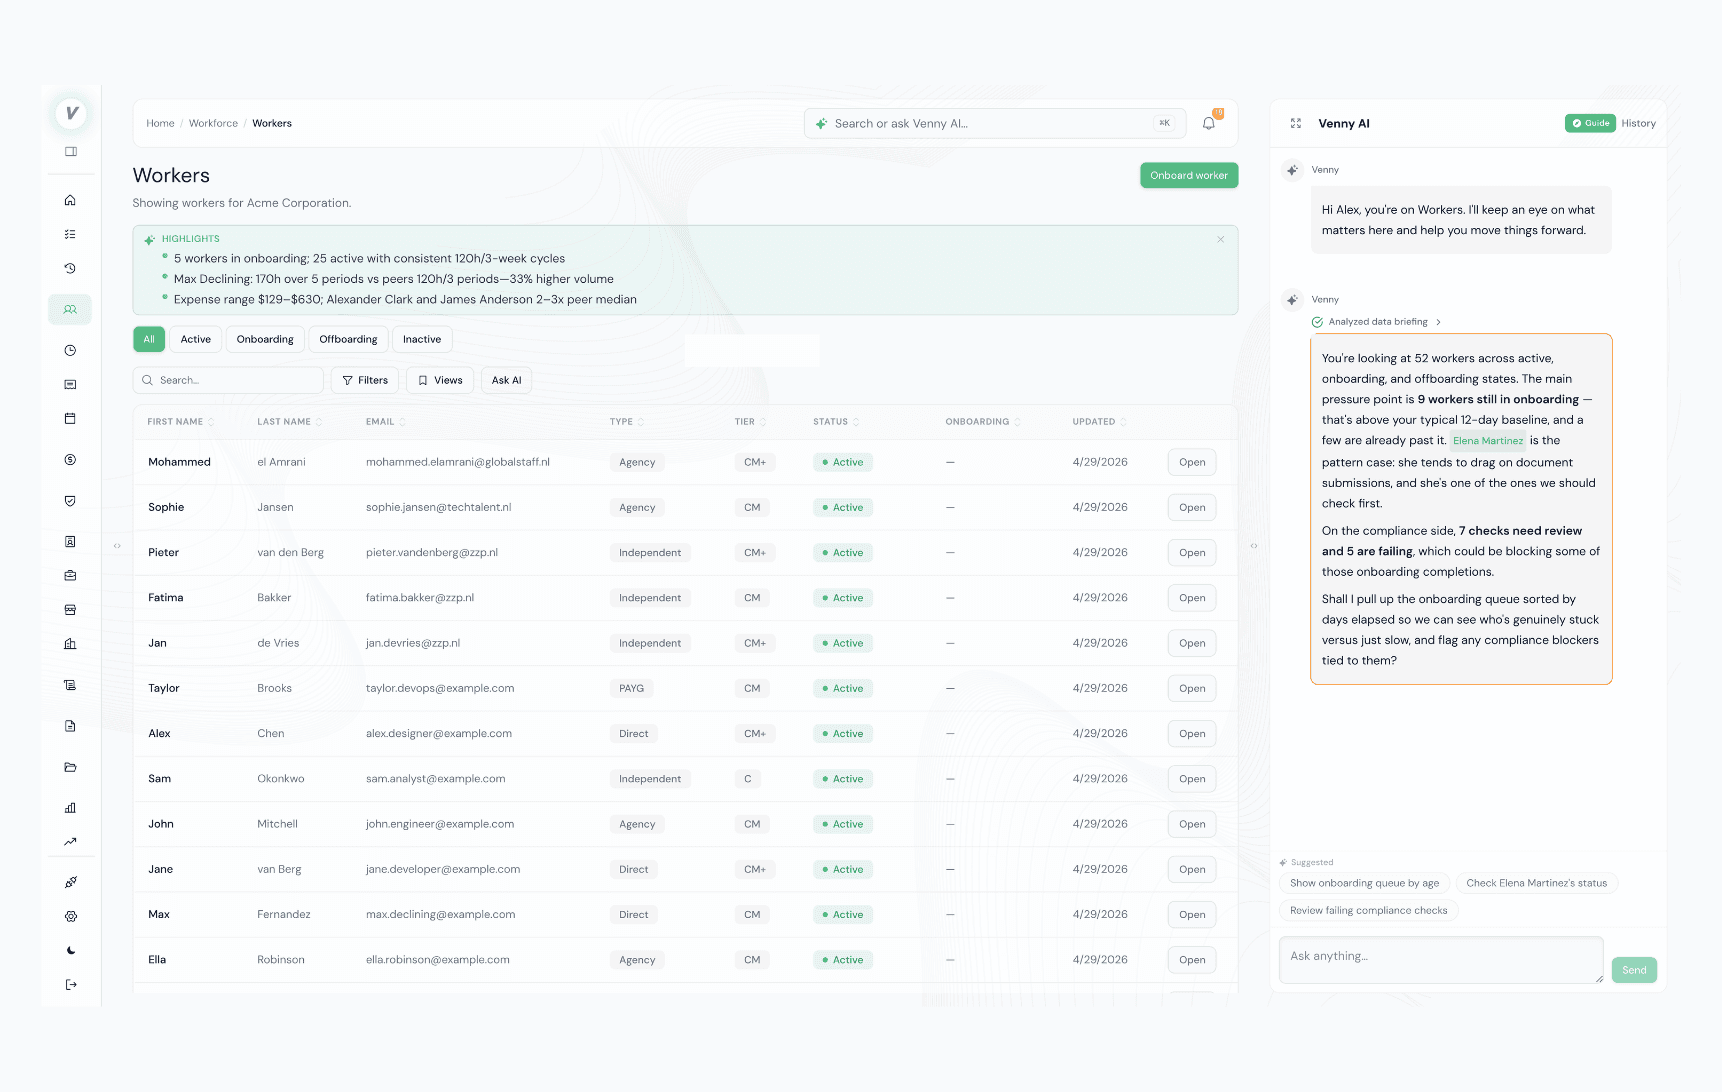1722x1092 pixels.
Task: Sort by Type column
Action: 627,422
